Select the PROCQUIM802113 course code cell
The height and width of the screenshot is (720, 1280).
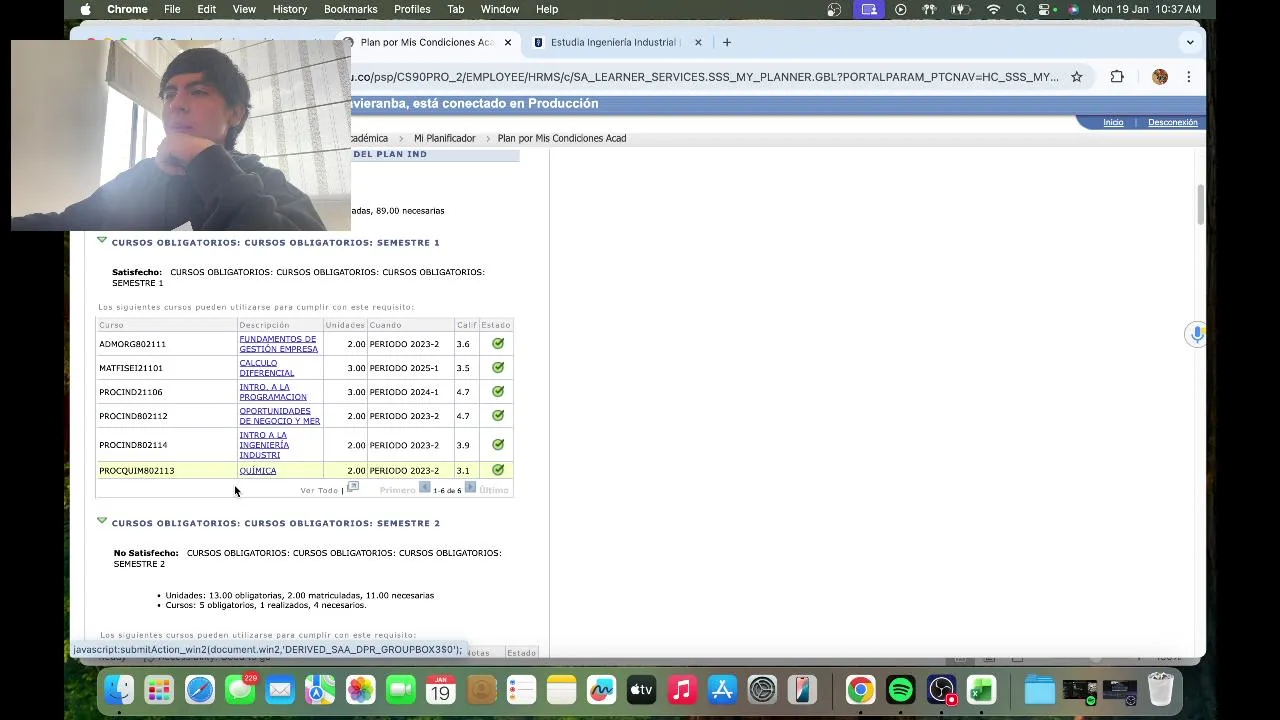(137, 471)
